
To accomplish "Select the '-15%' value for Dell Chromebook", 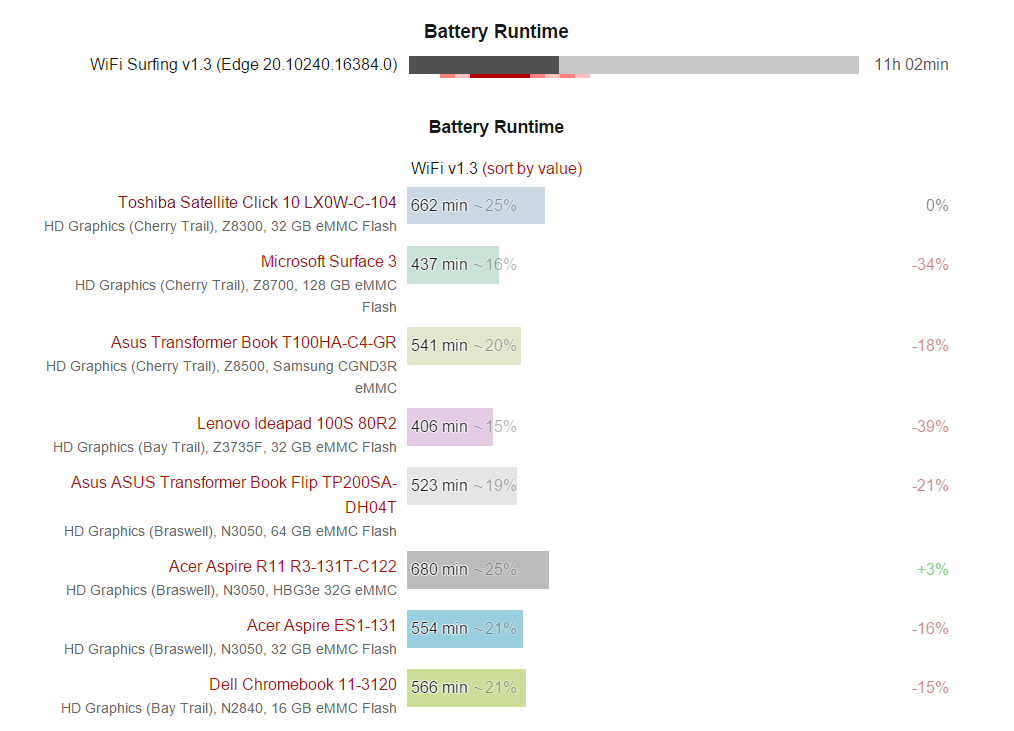I will [930, 687].
